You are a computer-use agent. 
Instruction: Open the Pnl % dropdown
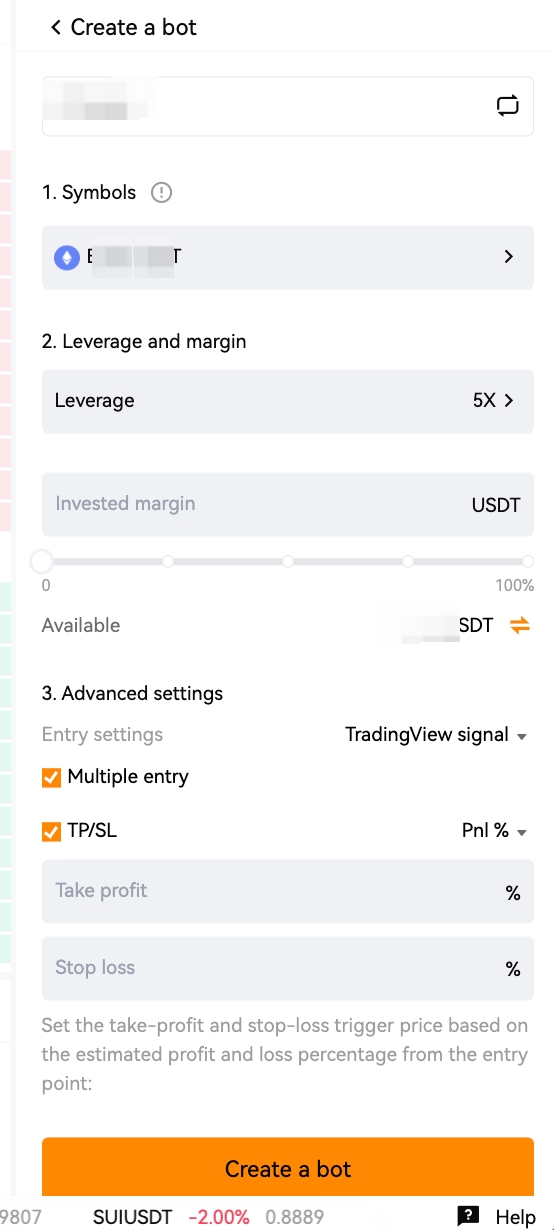[494, 831]
